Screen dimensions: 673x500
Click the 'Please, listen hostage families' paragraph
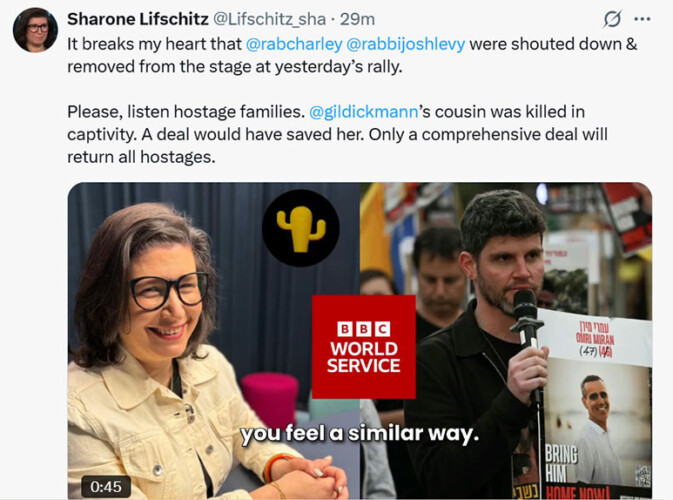pos(337,134)
